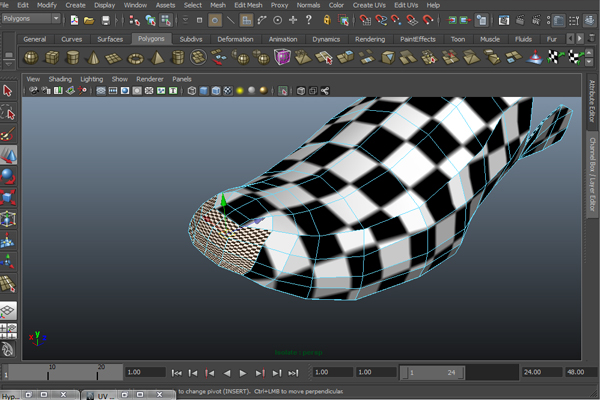Toggle isolate select in panel toolbar

[x=283, y=91]
